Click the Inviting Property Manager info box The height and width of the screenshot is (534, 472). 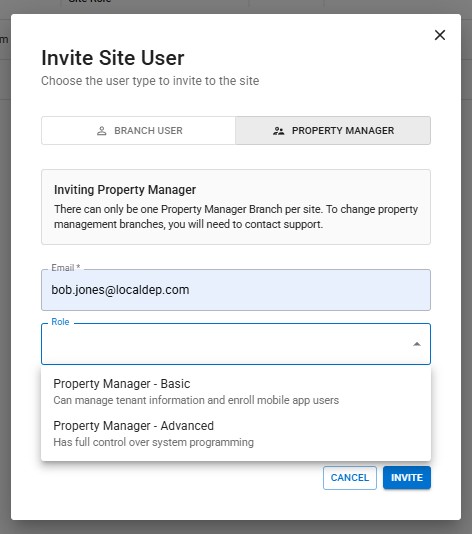pos(236,207)
